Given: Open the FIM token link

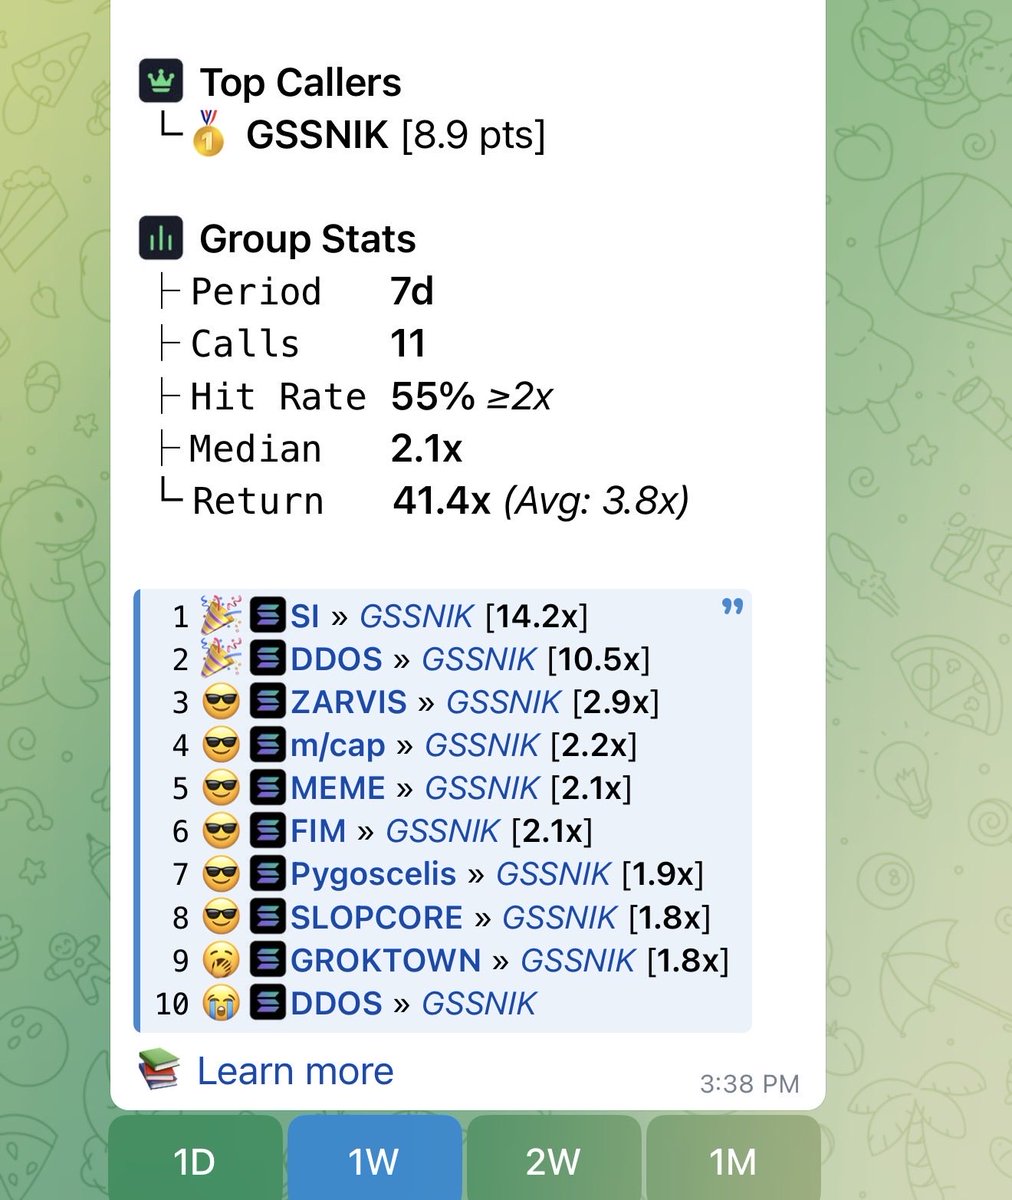Looking at the screenshot, I should (x=318, y=831).
